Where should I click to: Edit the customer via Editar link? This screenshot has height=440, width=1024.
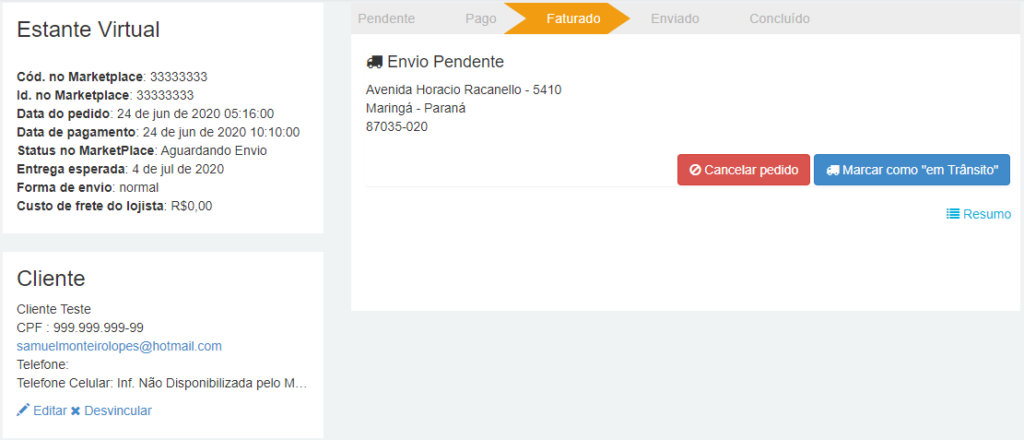pyautogui.click(x=41, y=411)
